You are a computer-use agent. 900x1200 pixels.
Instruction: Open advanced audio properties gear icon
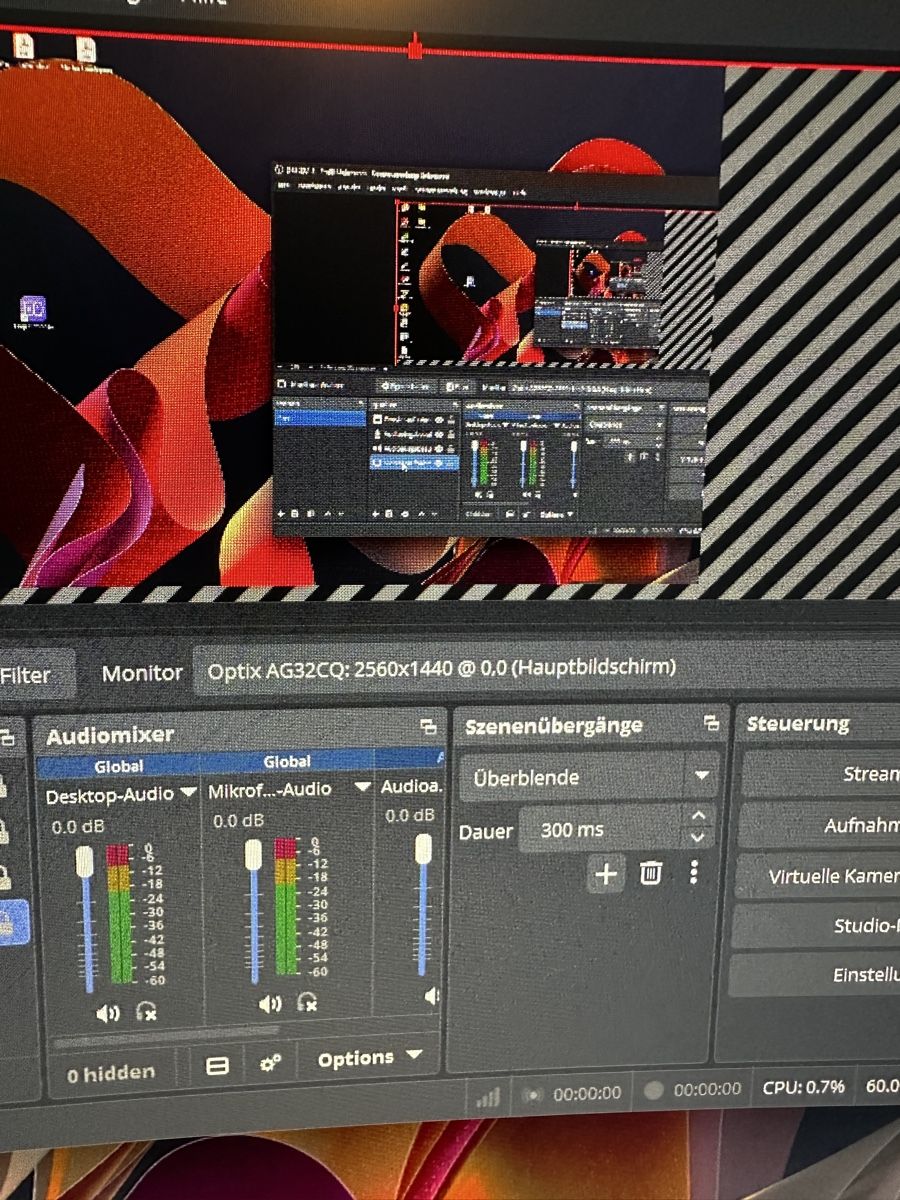(x=270, y=1063)
